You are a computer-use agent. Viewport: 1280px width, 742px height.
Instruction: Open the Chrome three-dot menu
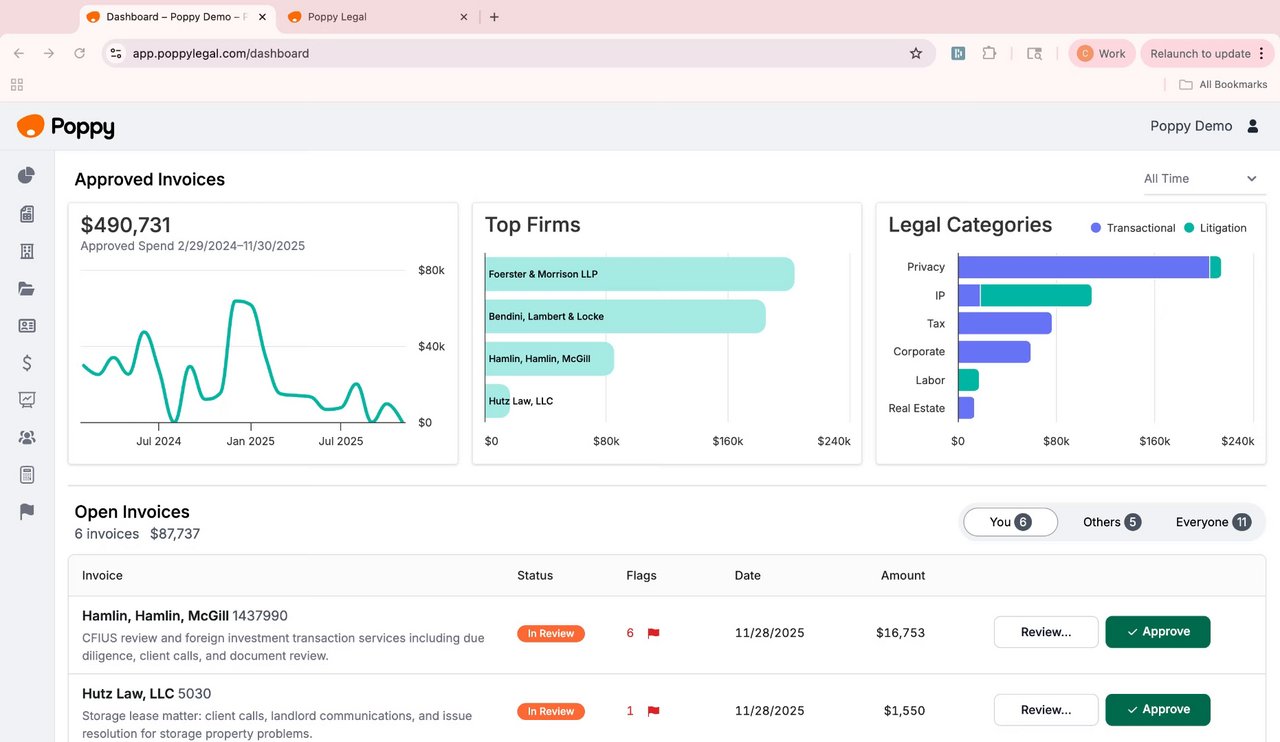1261,54
